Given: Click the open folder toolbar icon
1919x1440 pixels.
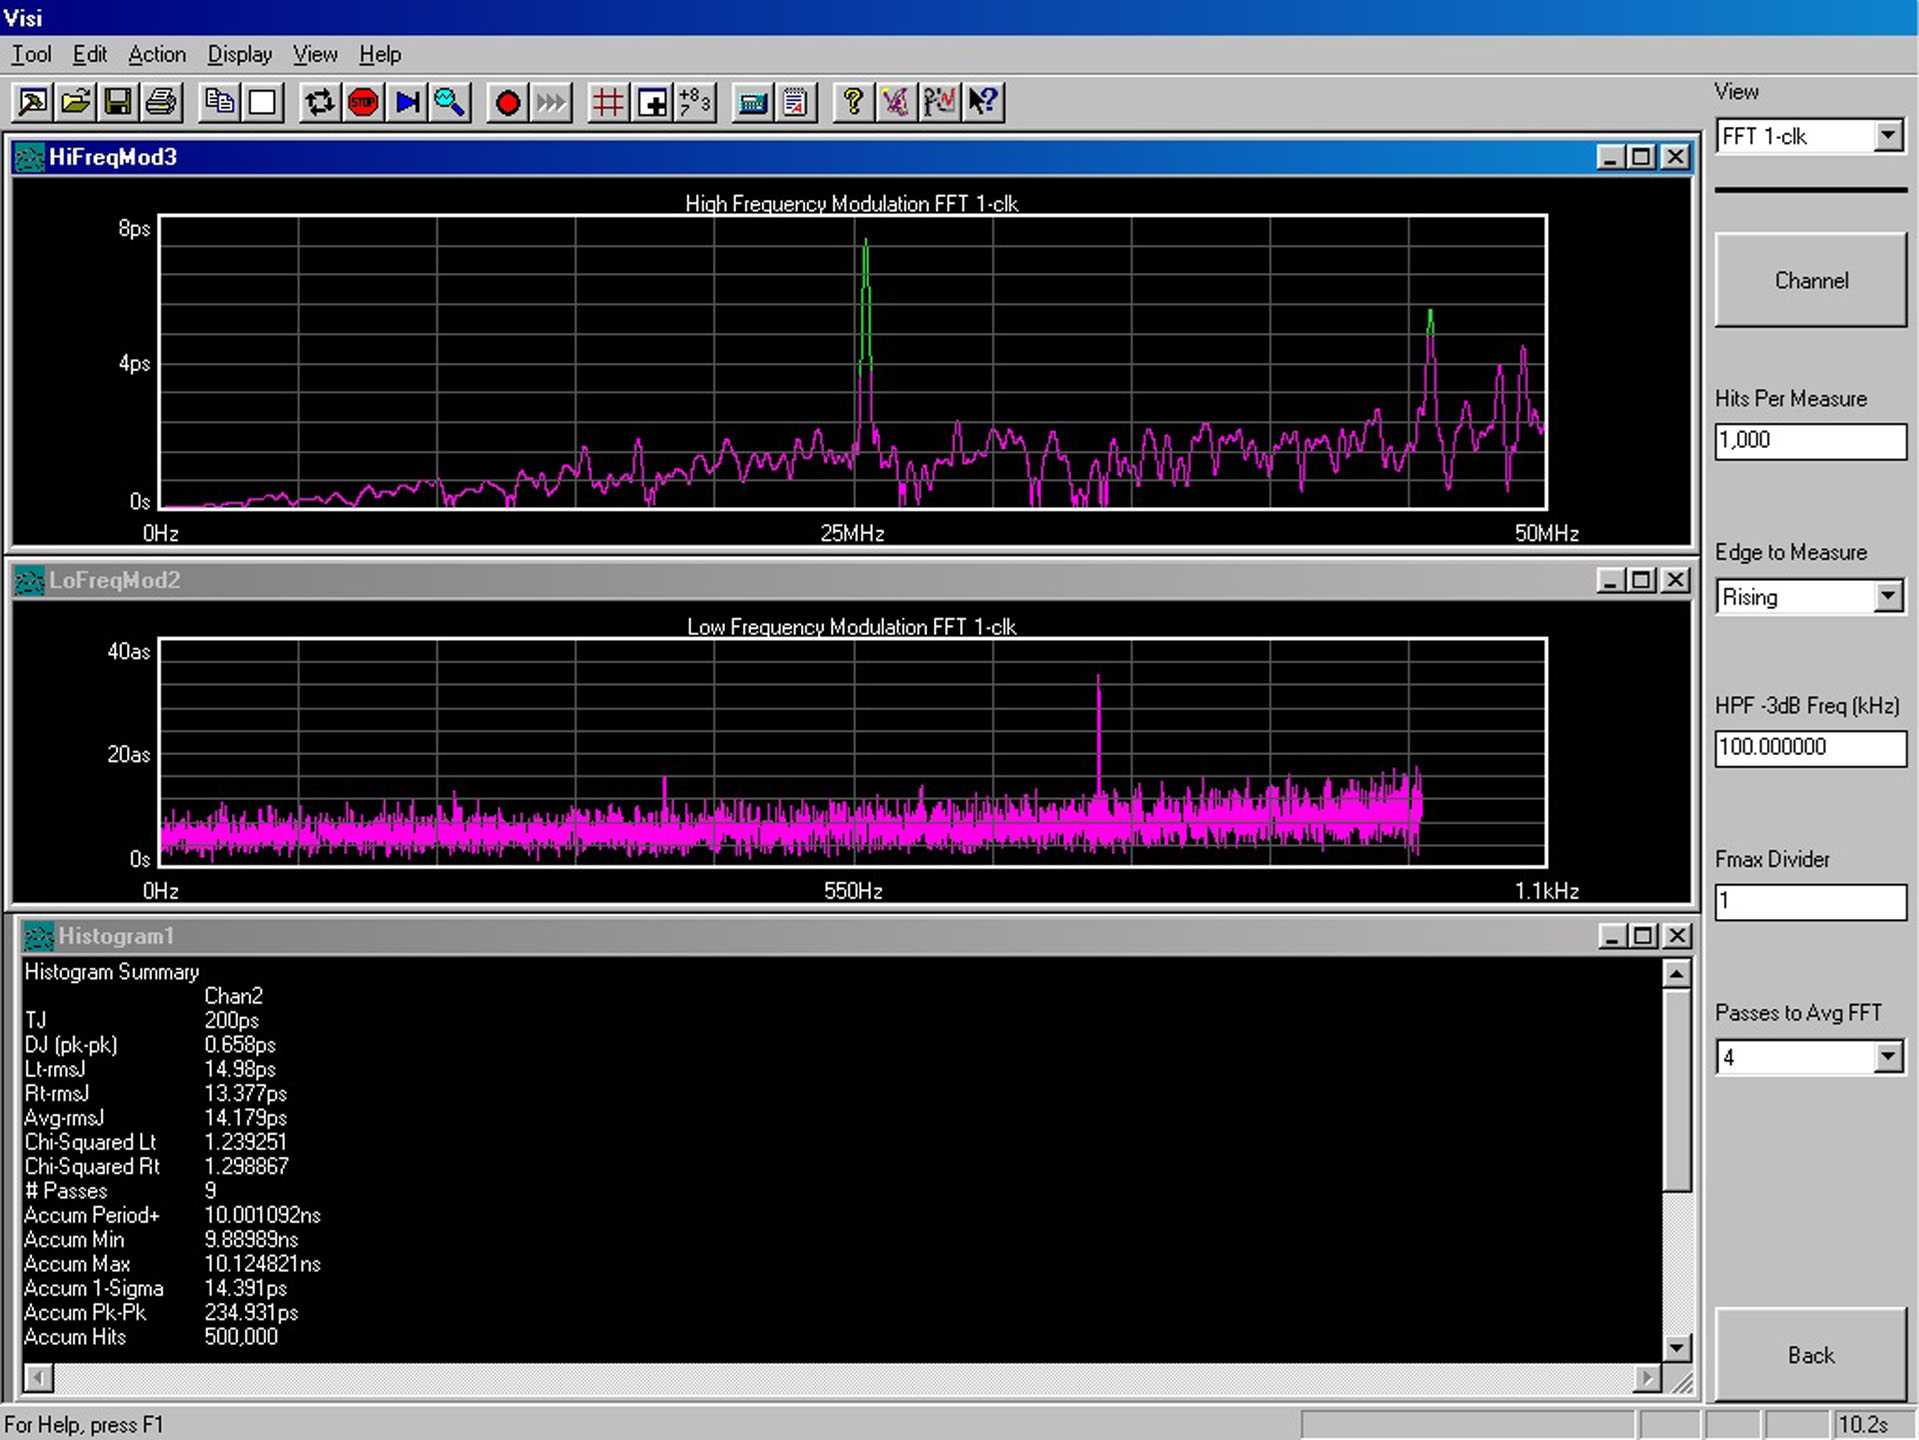Looking at the screenshot, I should 76,102.
